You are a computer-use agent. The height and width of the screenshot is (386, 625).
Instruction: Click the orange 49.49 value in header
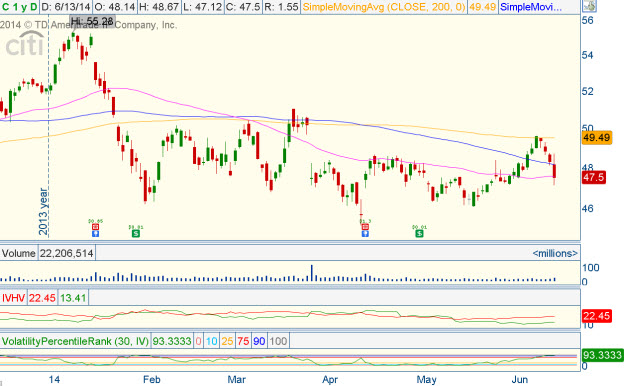[x=482, y=7]
